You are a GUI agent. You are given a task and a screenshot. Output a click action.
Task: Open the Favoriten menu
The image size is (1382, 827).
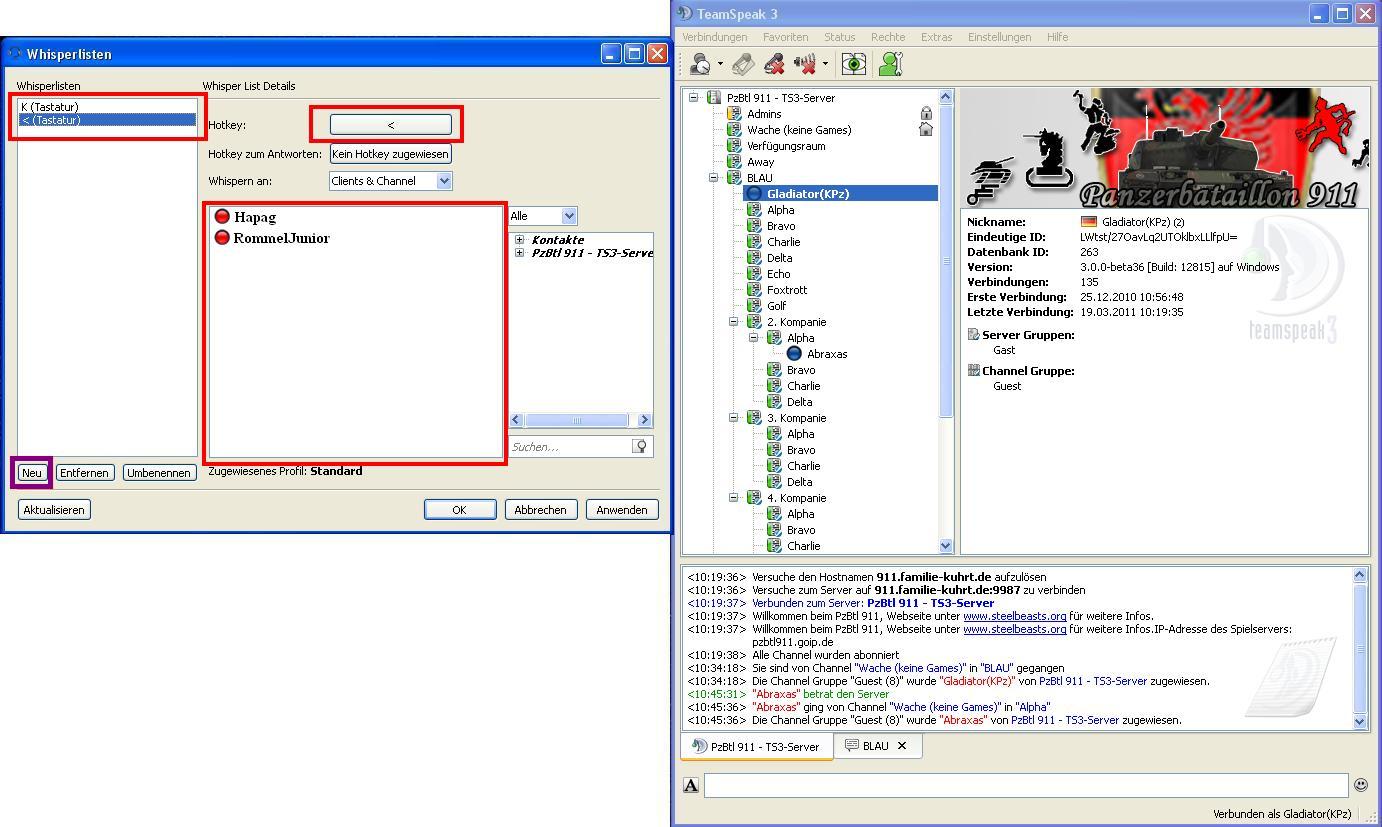(785, 37)
